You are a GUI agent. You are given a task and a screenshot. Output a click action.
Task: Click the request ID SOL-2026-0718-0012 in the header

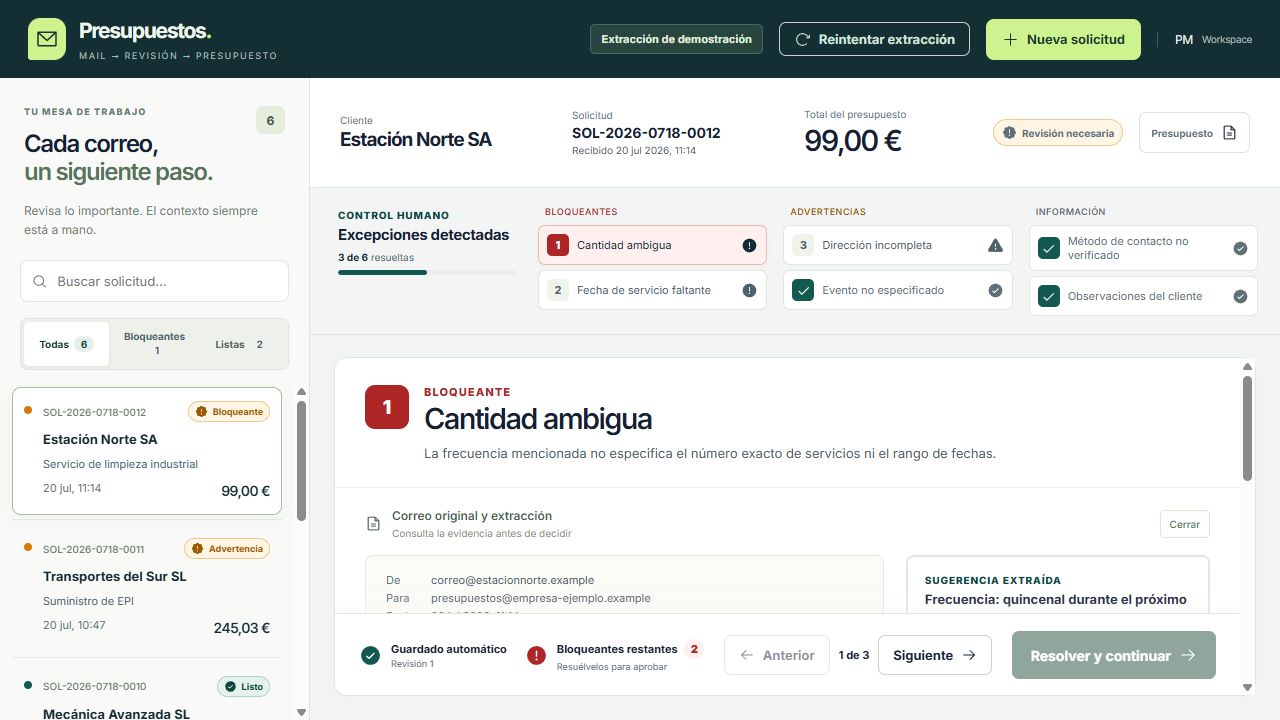pyautogui.click(x=646, y=133)
